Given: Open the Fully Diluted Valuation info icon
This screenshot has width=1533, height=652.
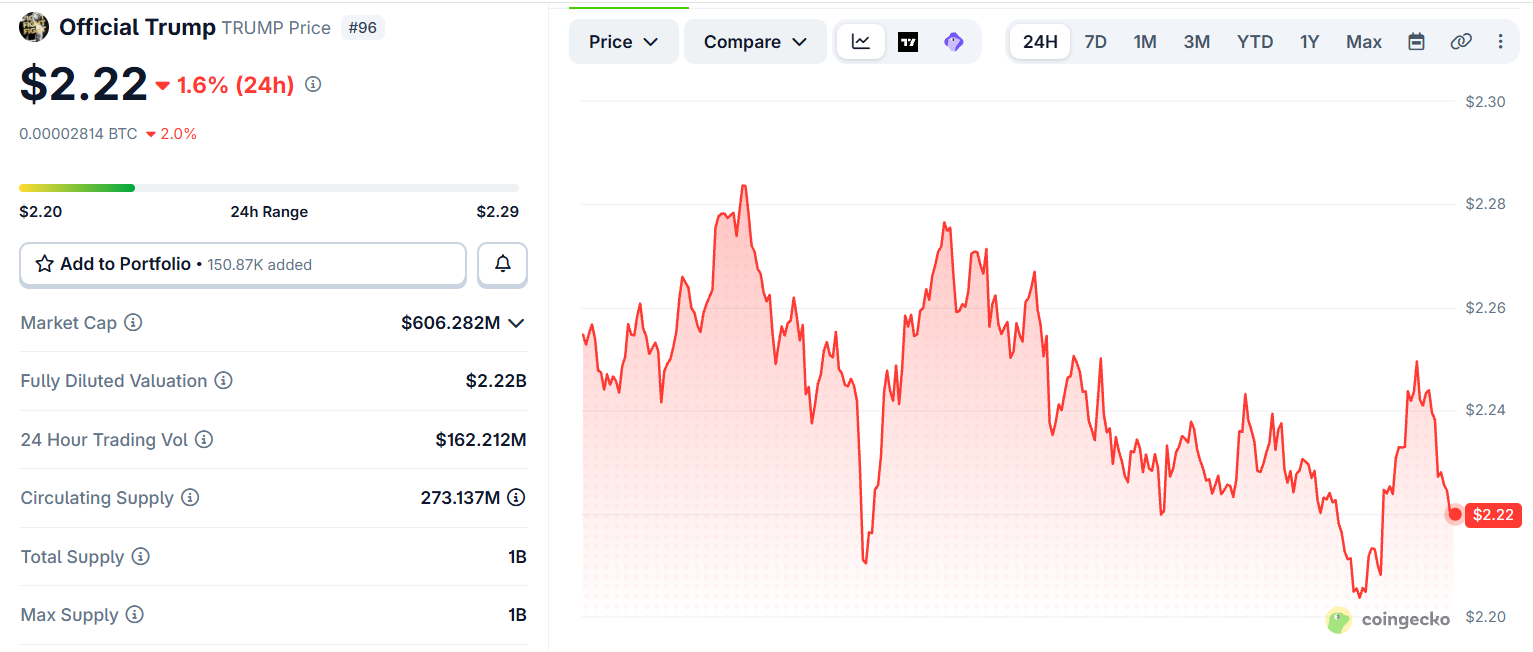Looking at the screenshot, I should [224, 381].
